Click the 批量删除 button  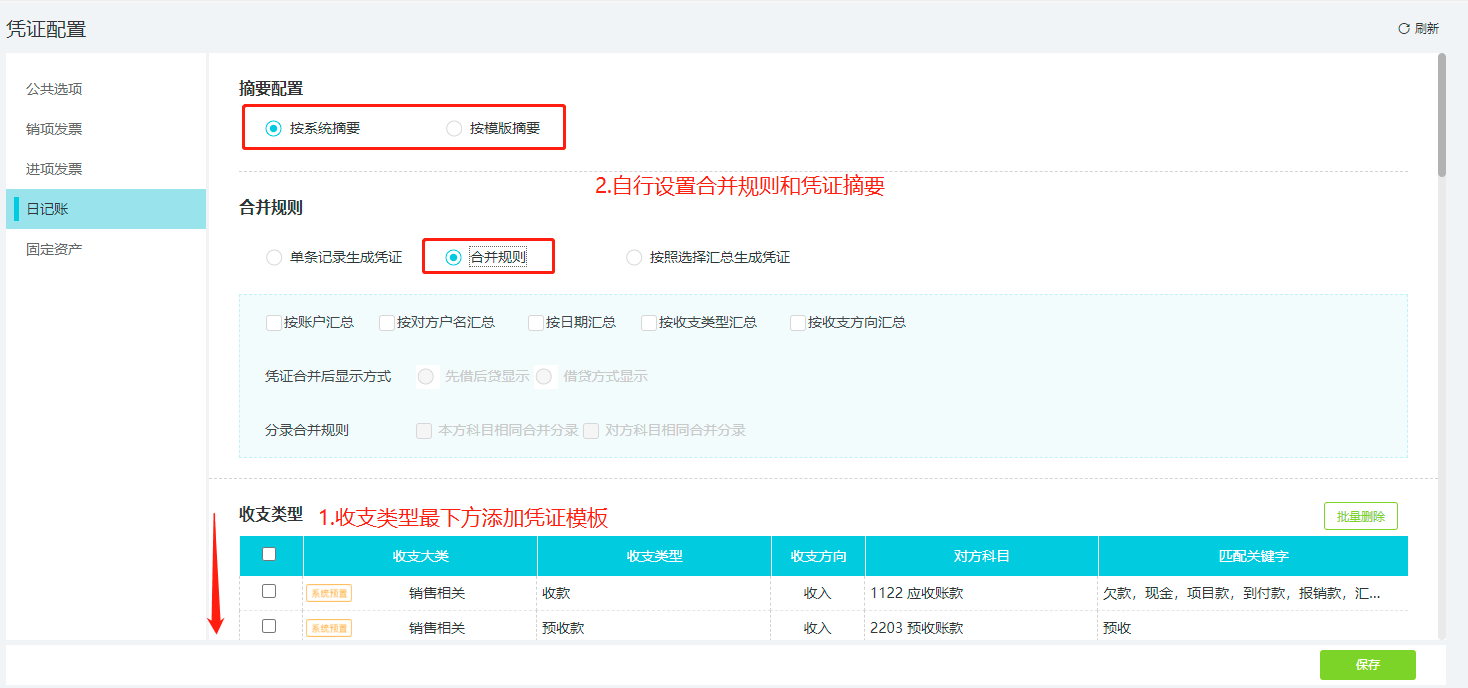coord(1360,516)
